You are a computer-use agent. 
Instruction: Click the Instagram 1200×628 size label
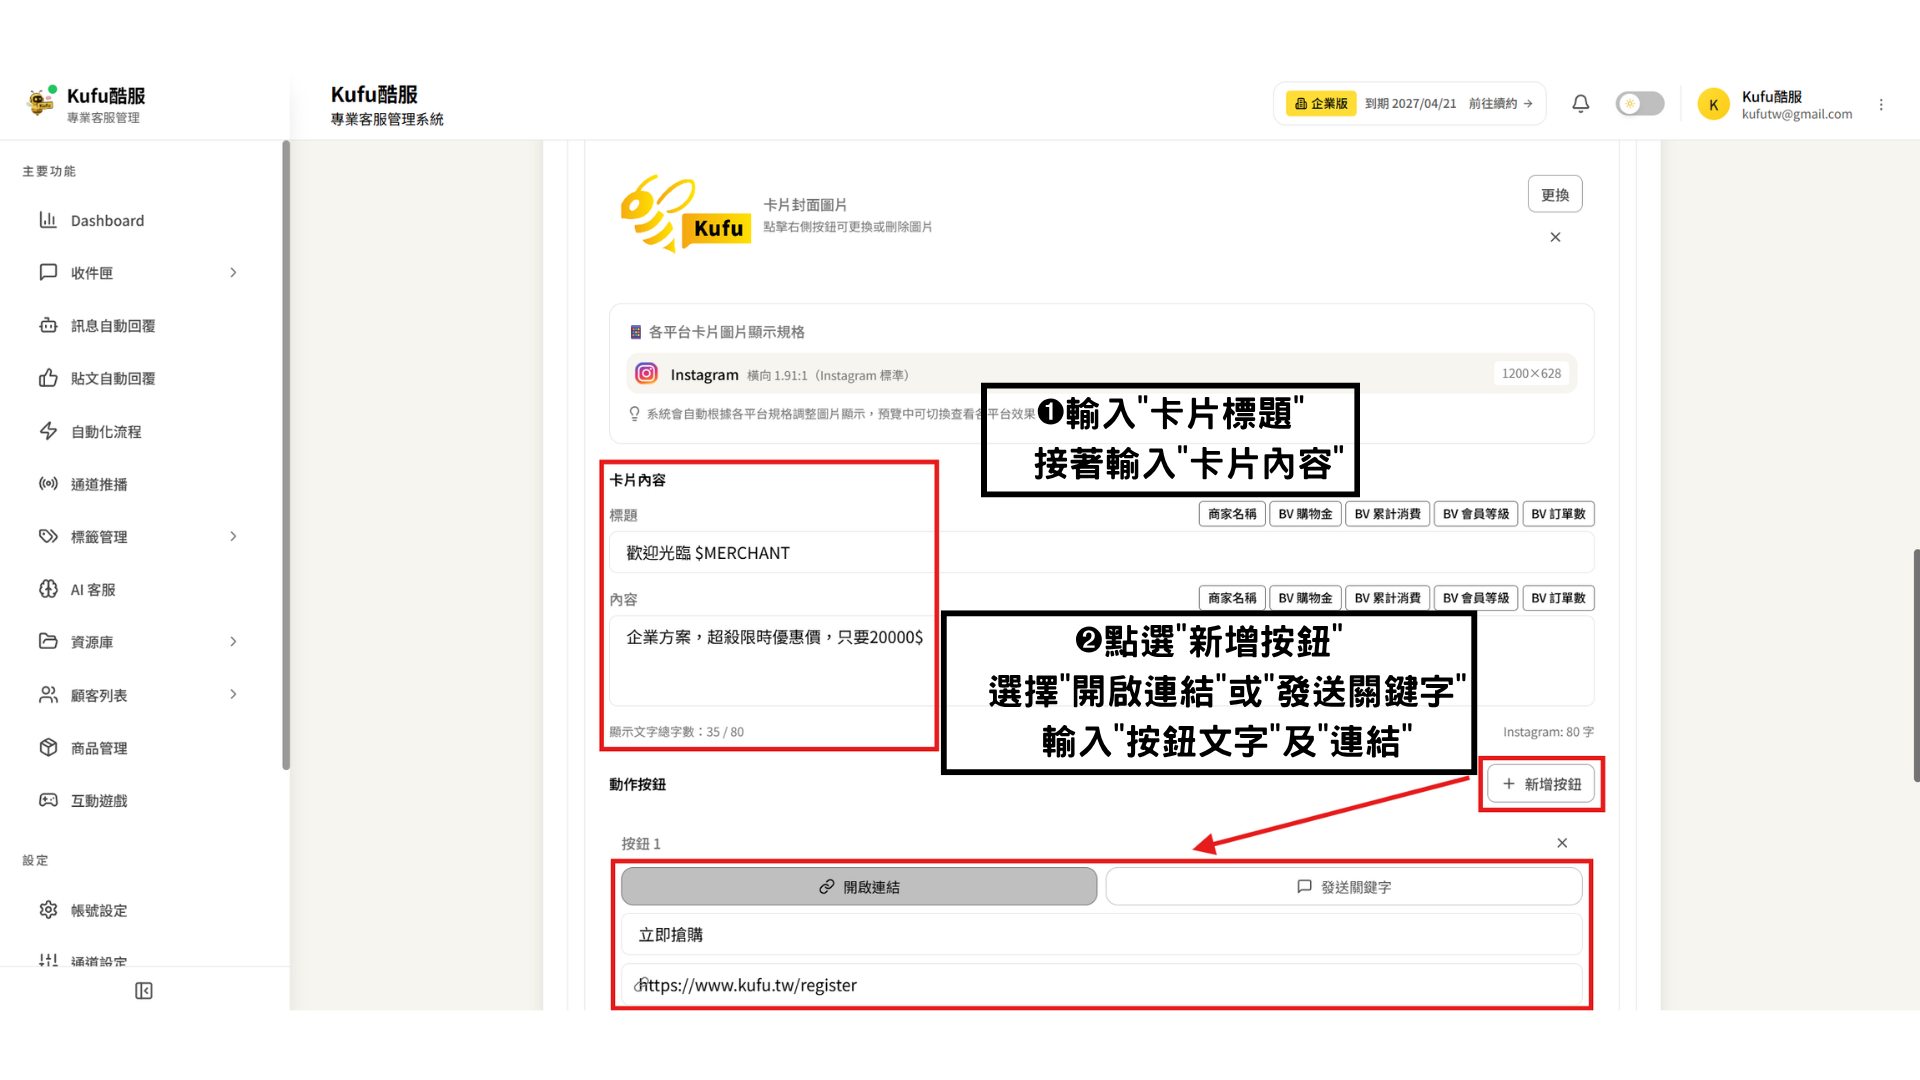[x=1531, y=373]
